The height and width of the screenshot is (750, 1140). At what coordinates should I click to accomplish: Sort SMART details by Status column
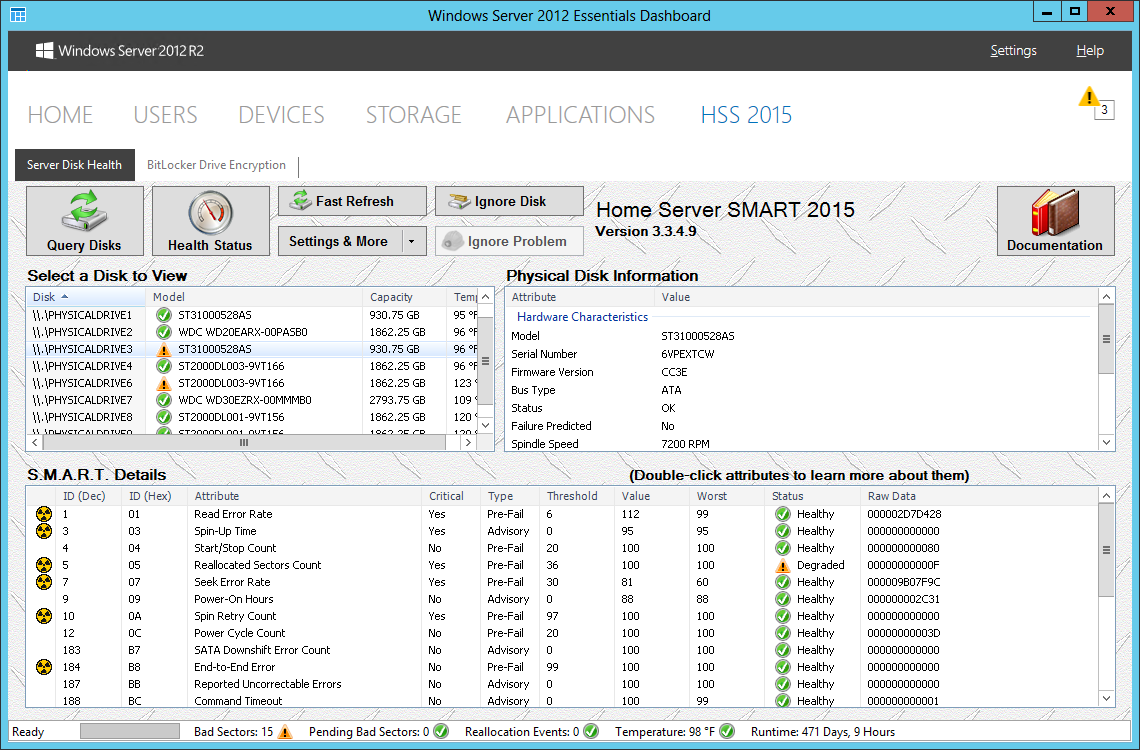(x=812, y=496)
